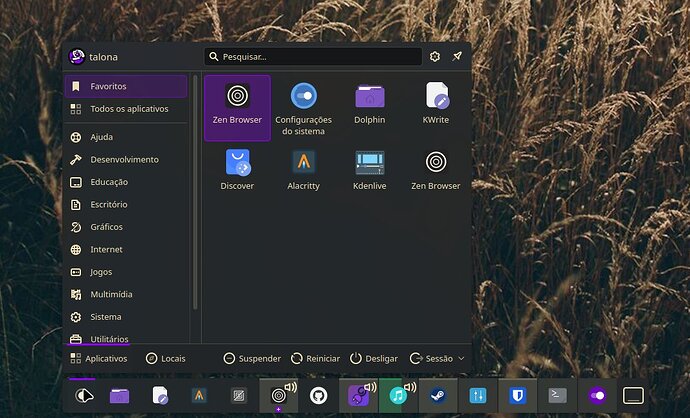The height and width of the screenshot is (418, 690).
Task: Start Alacritty from the favorites grid
Action: (x=303, y=168)
